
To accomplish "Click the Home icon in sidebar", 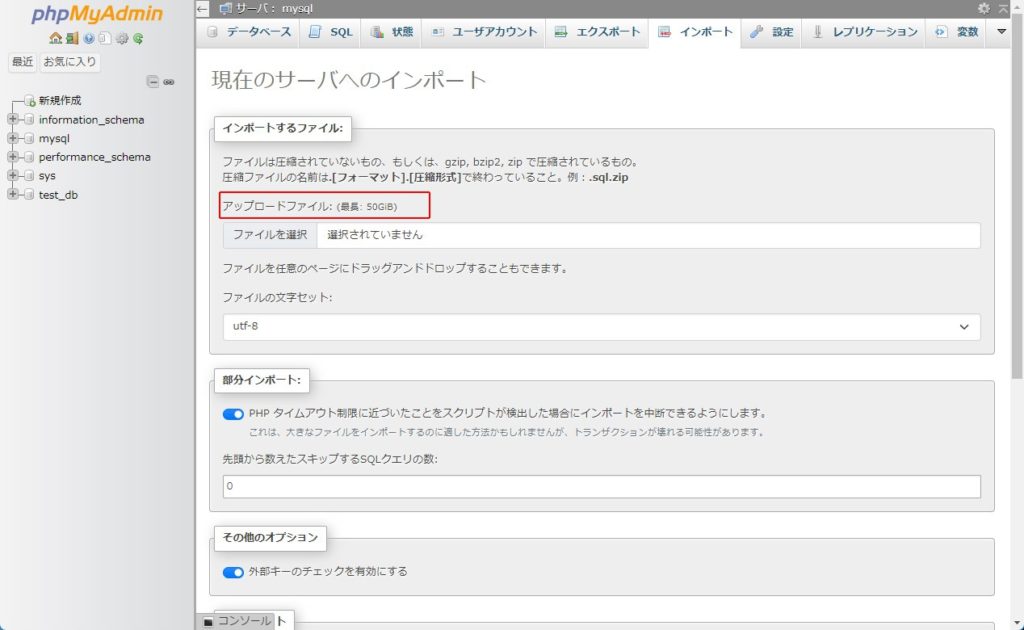I will point(55,39).
